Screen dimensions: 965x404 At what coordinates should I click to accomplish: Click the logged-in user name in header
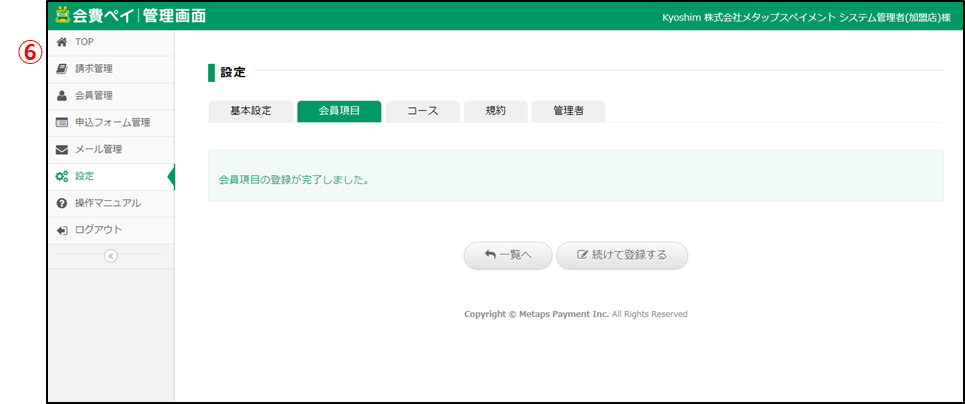point(805,17)
